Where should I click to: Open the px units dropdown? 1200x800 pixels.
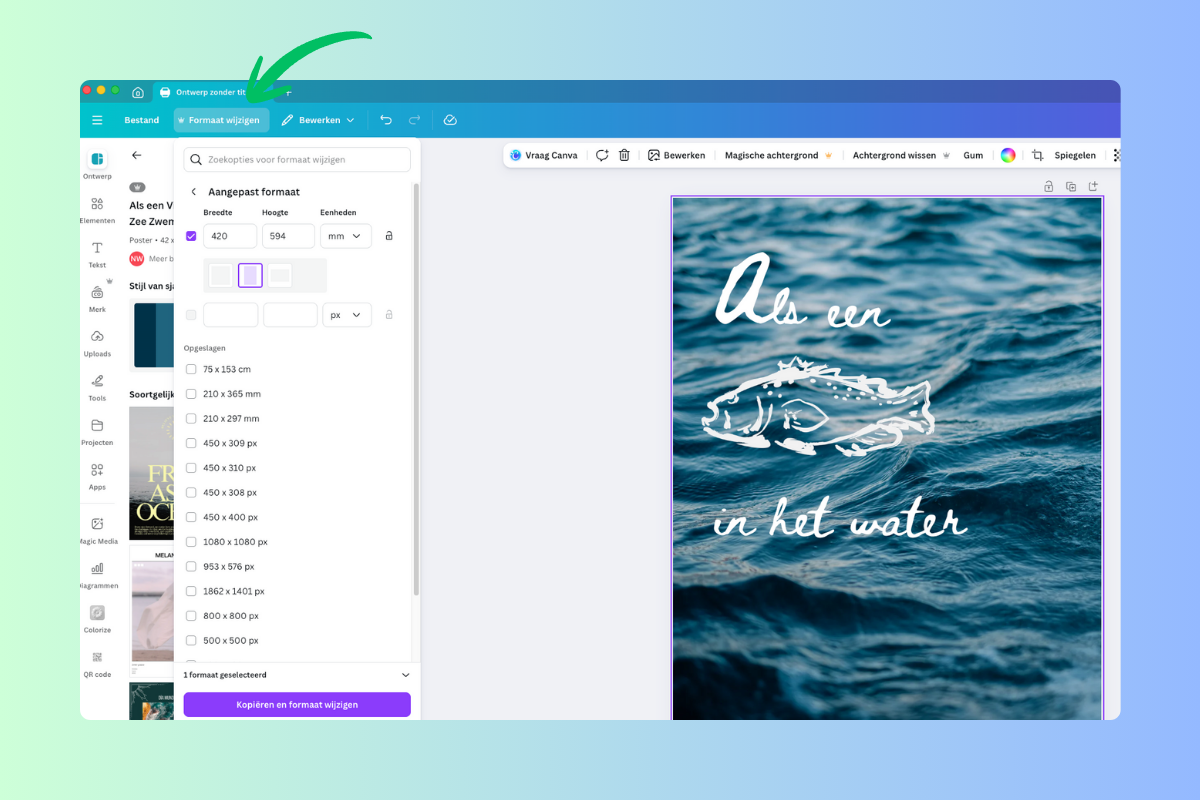click(346, 315)
